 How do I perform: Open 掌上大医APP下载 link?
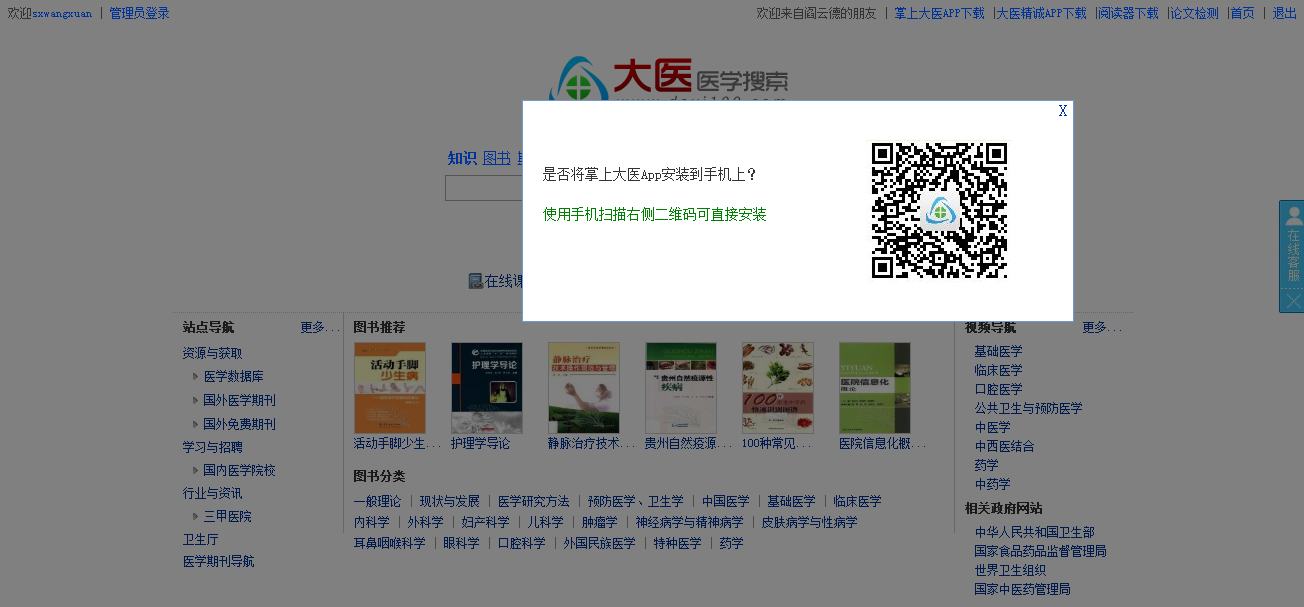939,13
